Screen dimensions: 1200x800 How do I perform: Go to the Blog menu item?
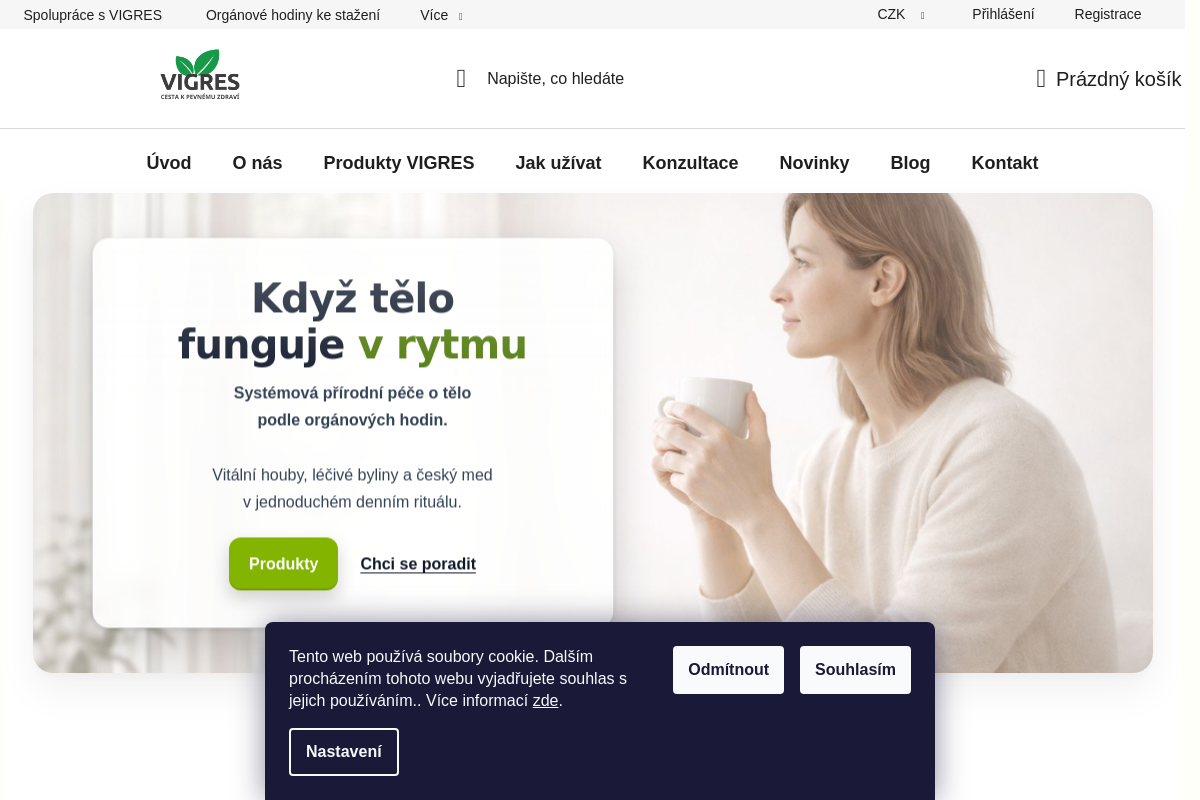tap(910, 163)
